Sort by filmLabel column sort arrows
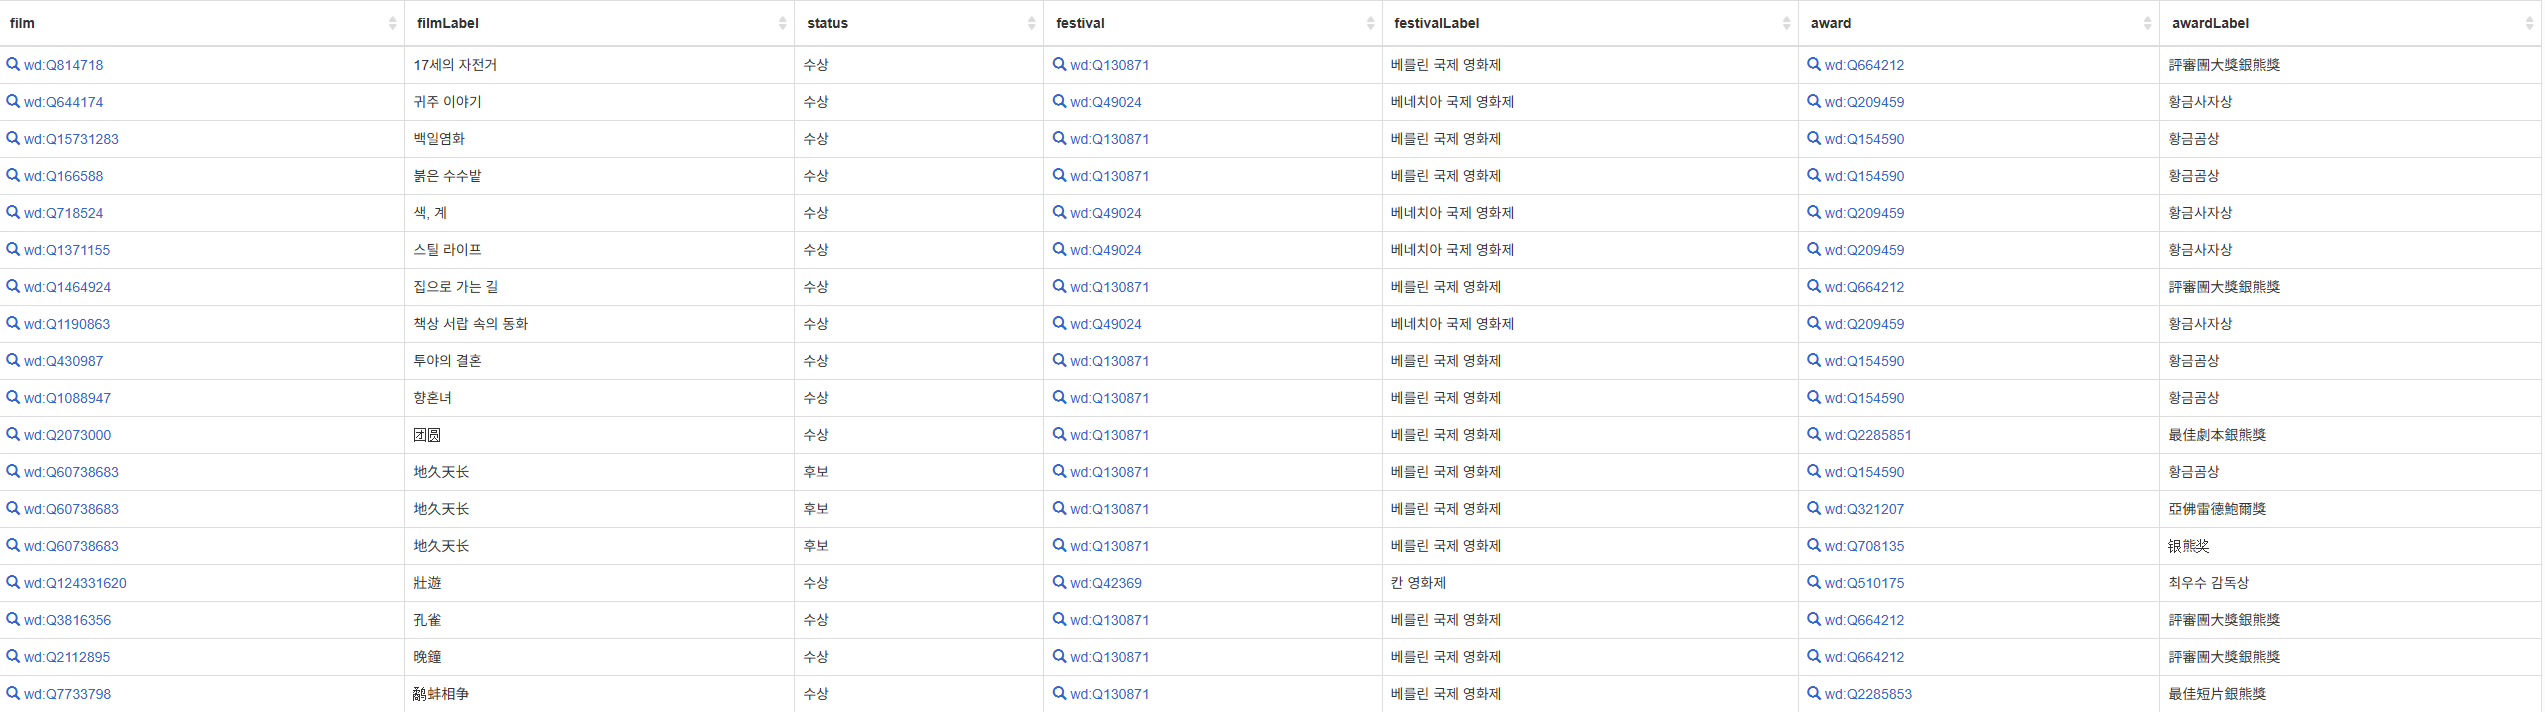 (782, 23)
